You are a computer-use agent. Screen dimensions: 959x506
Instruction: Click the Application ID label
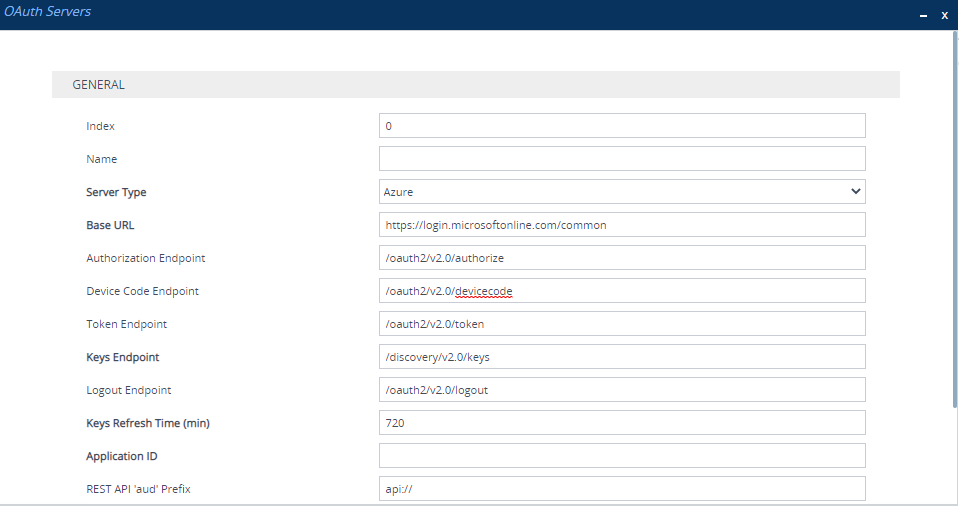[122, 456]
